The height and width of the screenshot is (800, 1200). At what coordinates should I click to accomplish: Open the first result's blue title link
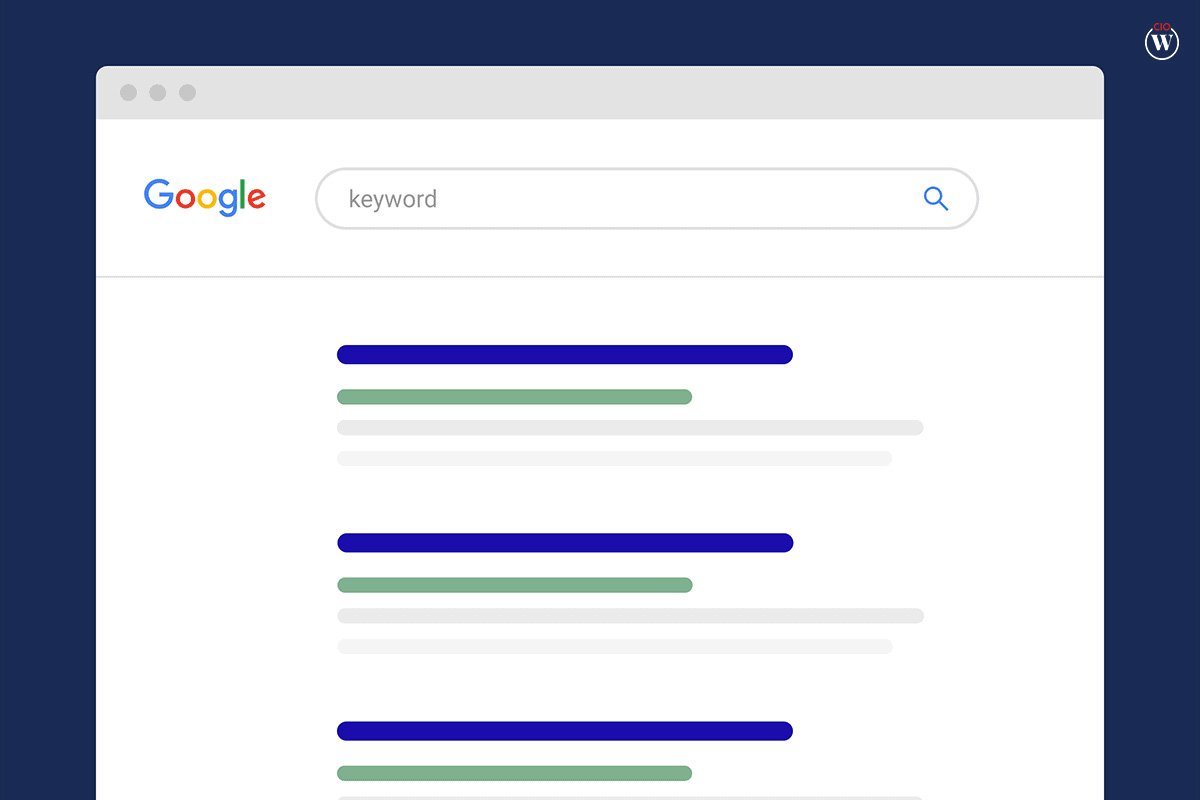point(565,354)
